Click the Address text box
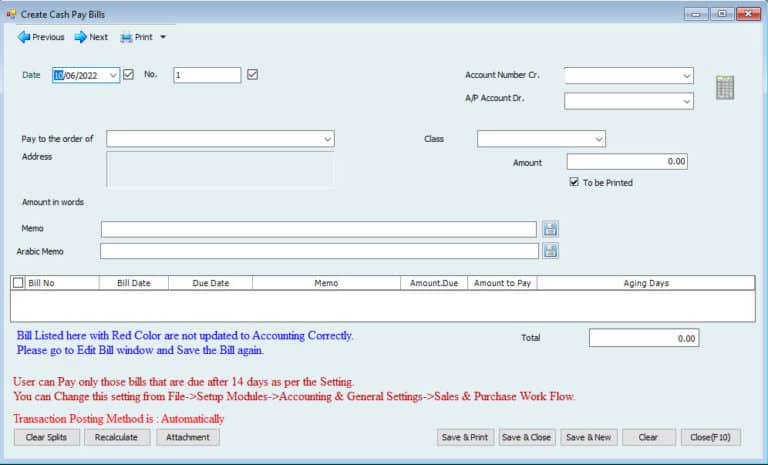 (220, 170)
